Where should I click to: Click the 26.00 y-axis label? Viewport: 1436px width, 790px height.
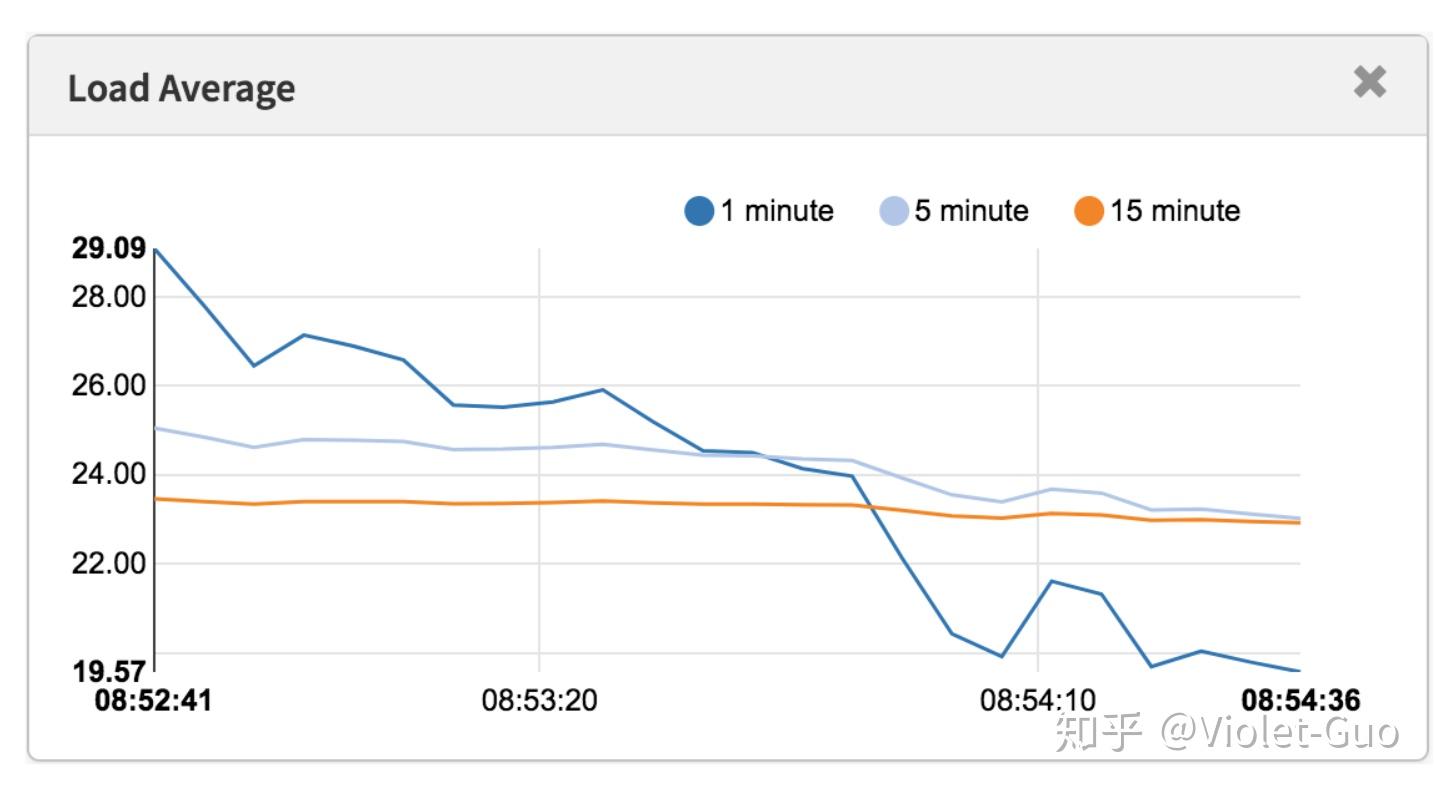[x=108, y=385]
